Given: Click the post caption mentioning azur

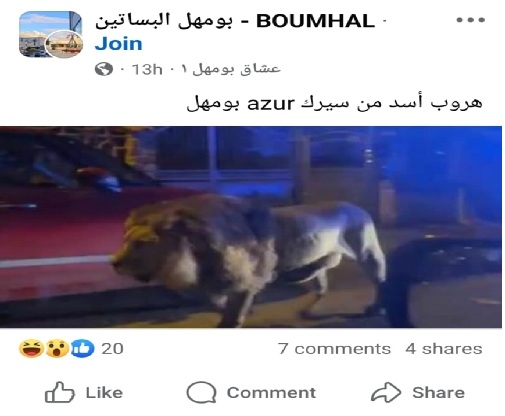Looking at the screenshot, I should [334, 102].
